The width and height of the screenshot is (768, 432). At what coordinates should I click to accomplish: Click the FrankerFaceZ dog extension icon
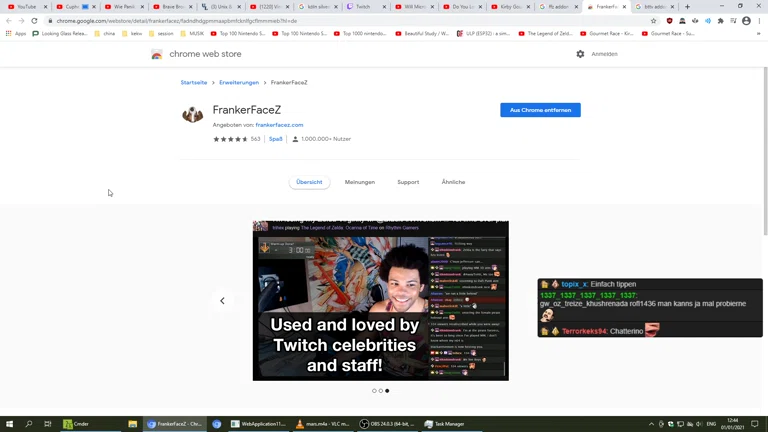coord(192,115)
